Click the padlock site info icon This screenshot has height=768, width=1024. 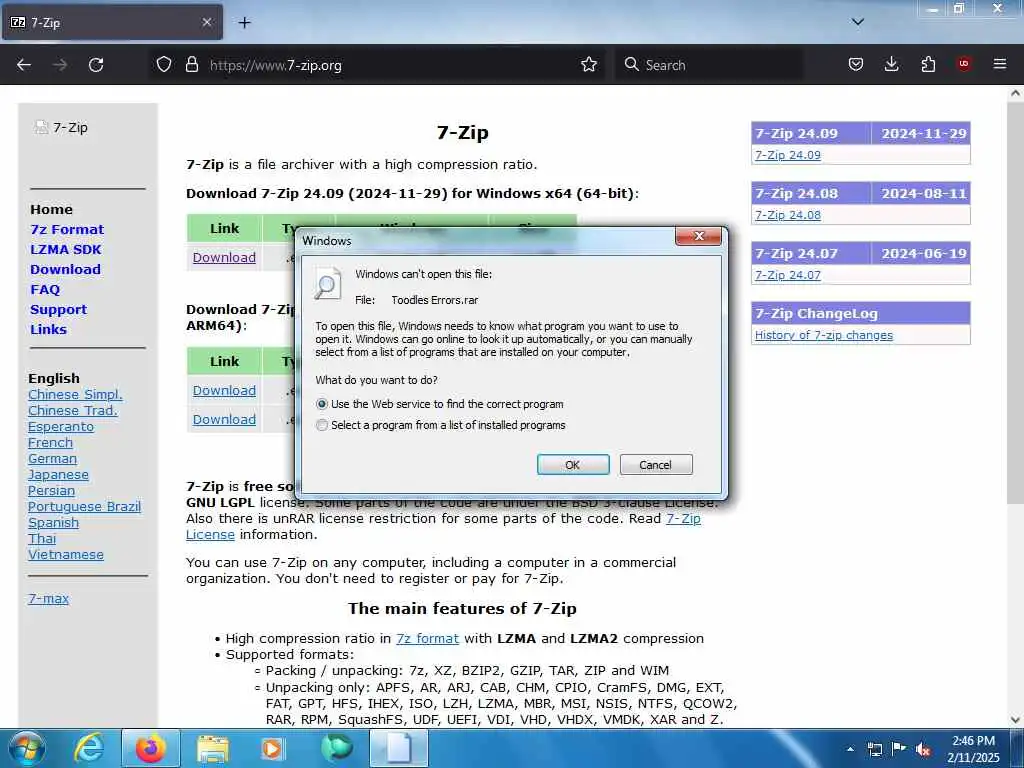pos(191,64)
